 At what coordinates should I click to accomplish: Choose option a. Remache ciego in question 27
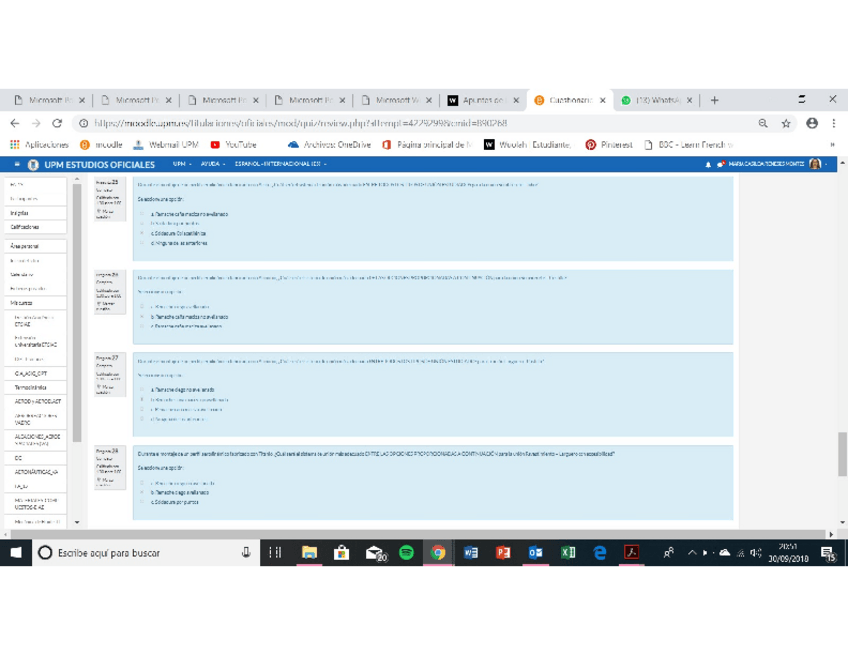tap(142, 390)
